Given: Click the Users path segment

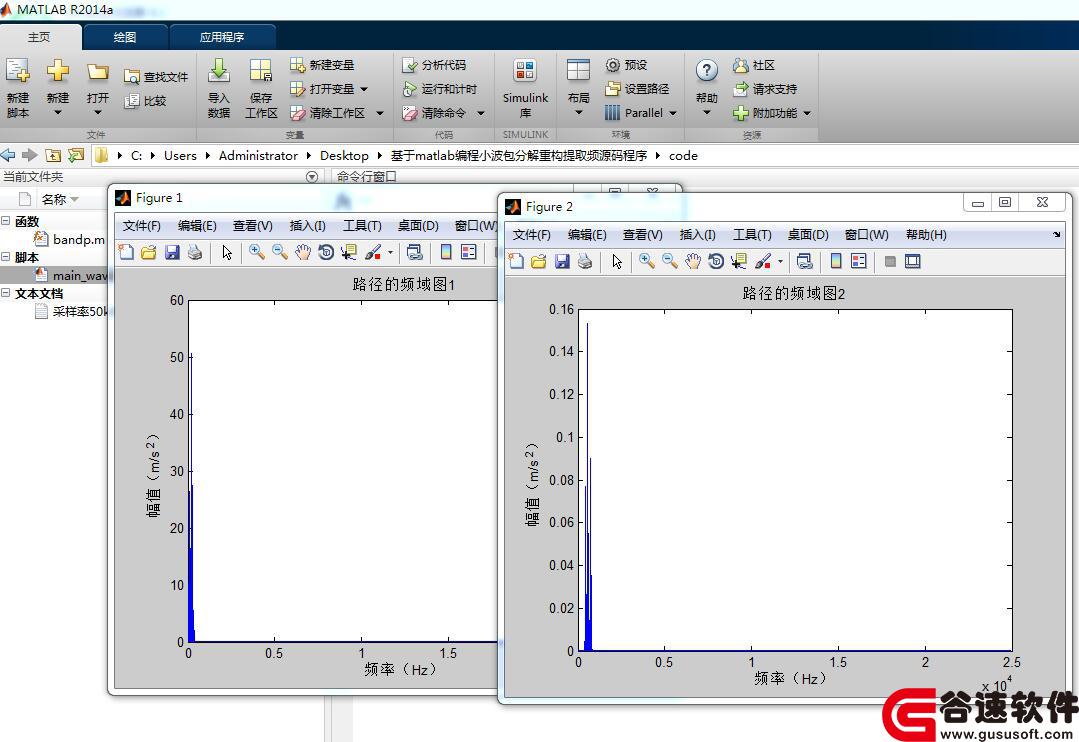Looking at the screenshot, I should 180,156.
